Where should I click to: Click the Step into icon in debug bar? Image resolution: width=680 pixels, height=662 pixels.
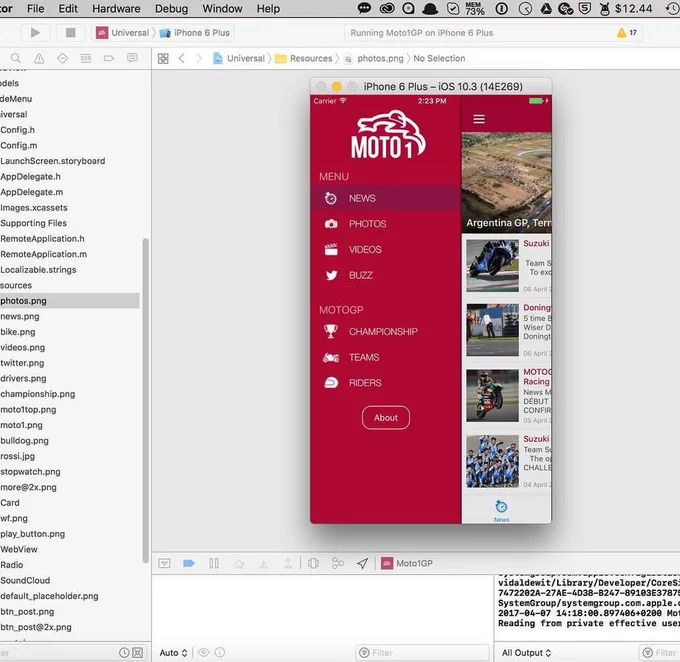(263, 563)
